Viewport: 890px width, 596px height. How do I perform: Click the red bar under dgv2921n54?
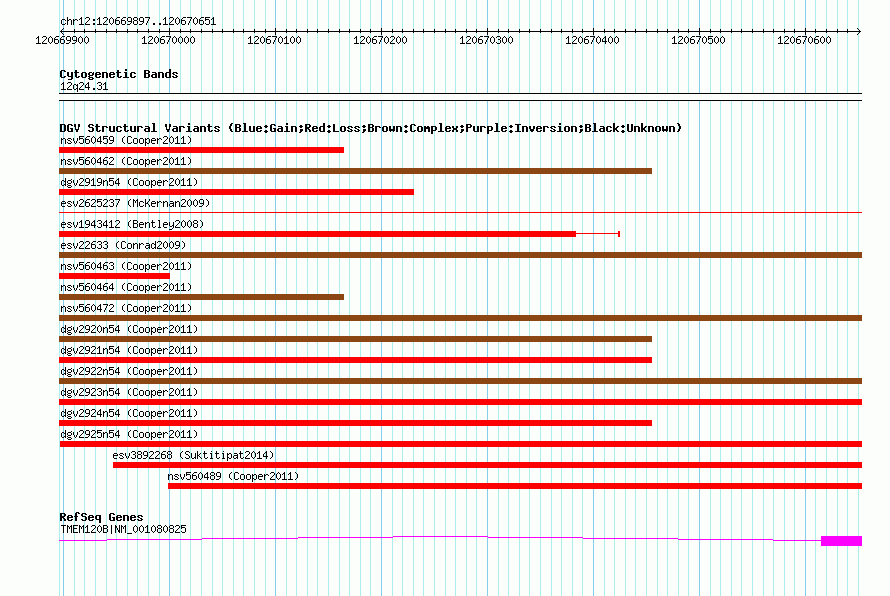(x=355, y=360)
